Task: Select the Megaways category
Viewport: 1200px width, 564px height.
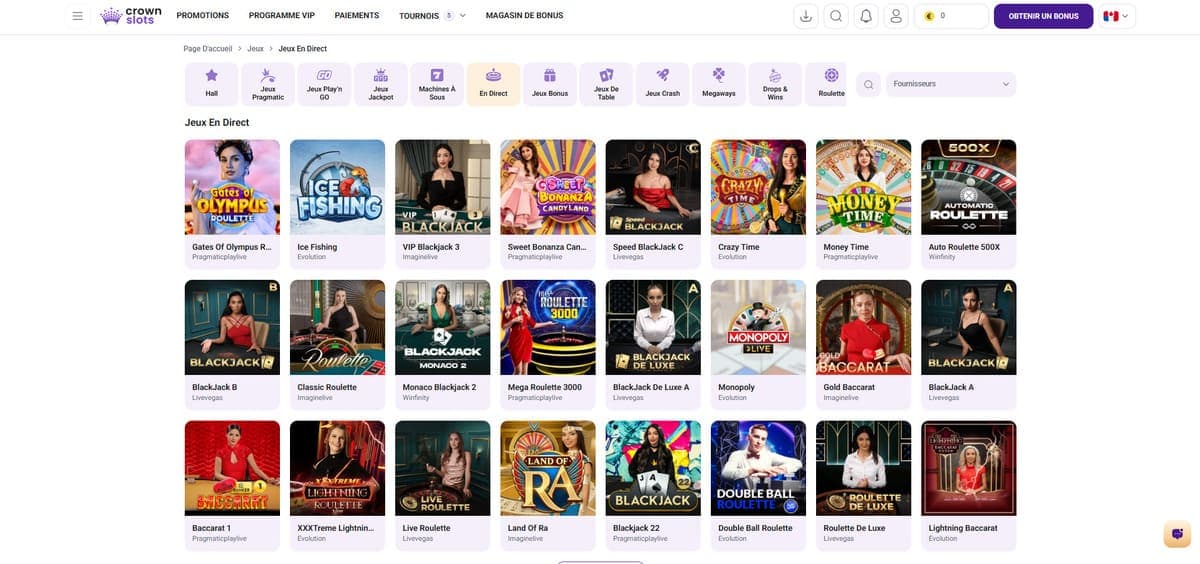Action: coord(719,84)
